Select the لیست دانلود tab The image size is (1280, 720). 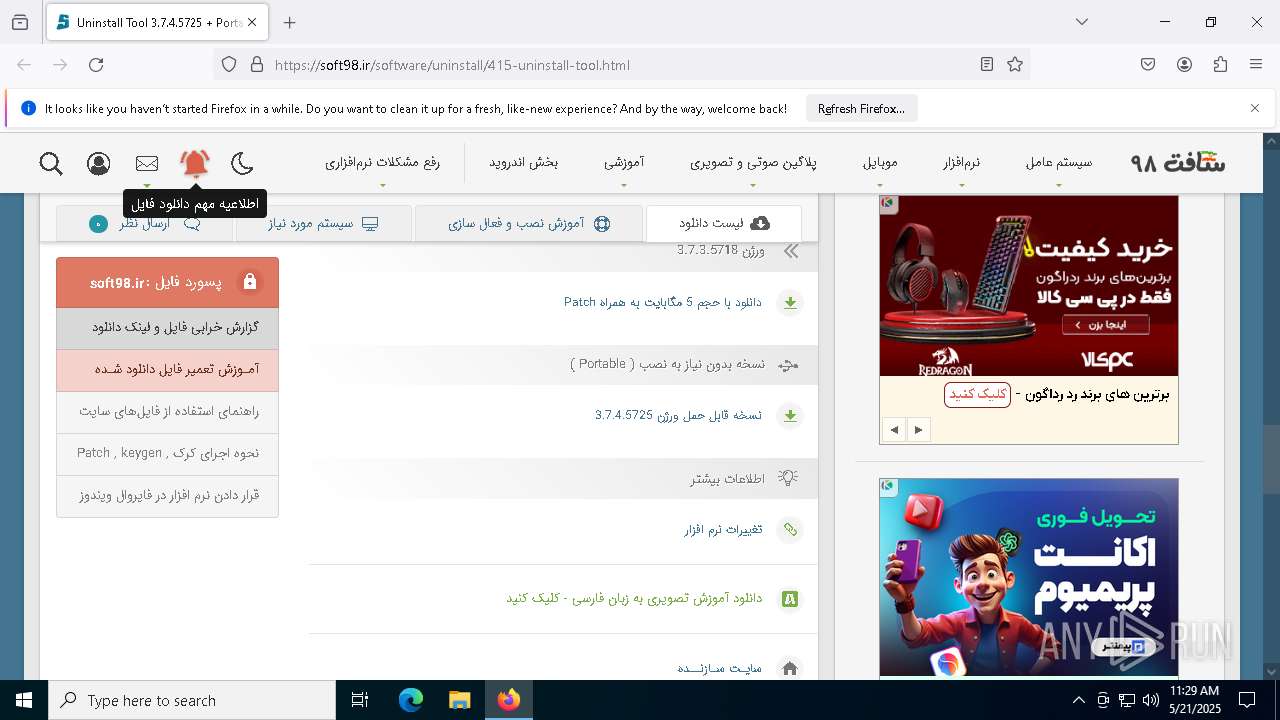coord(724,223)
